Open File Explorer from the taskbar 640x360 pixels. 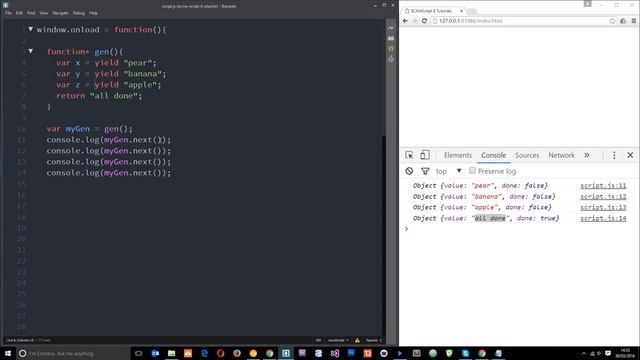coord(171,353)
